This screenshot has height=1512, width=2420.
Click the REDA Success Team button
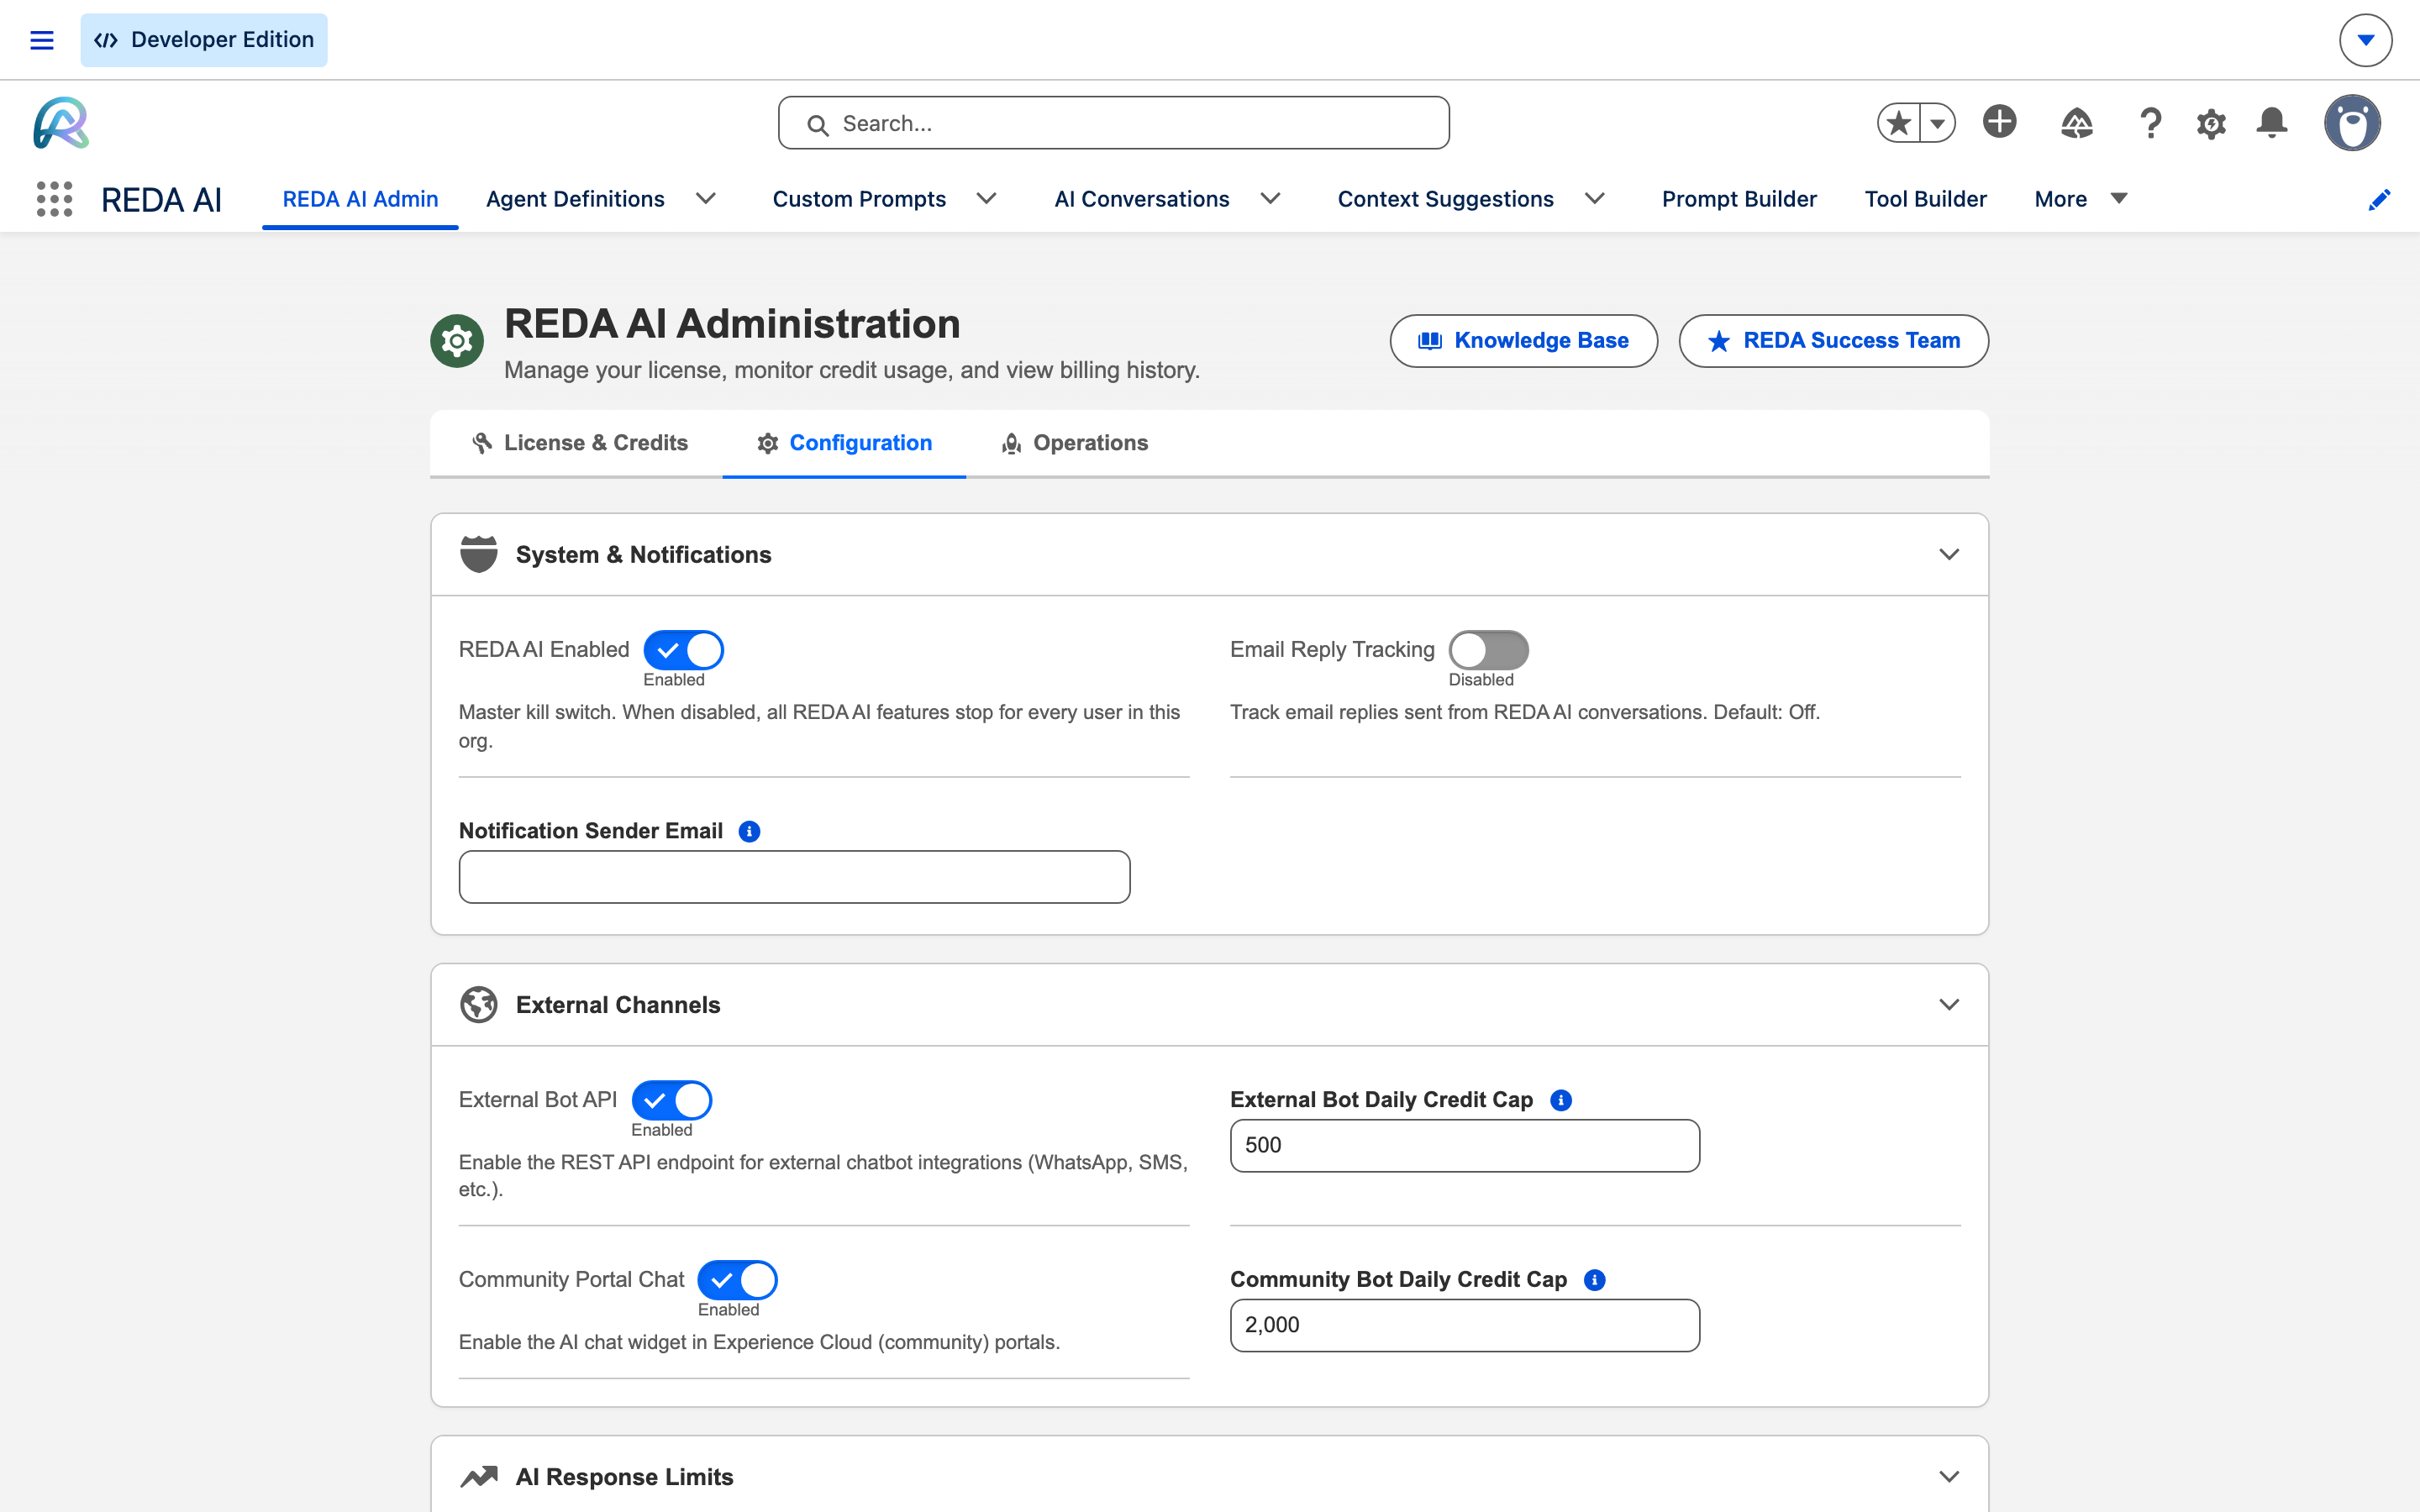tap(1833, 341)
